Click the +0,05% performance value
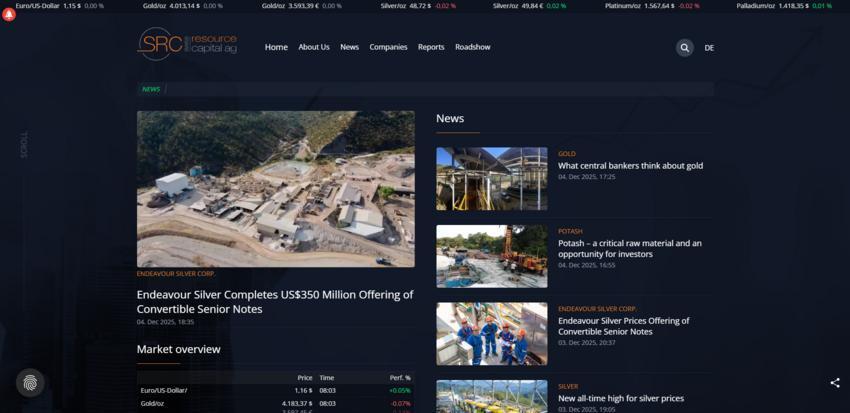Viewport: 850px width, 413px height. [400, 390]
